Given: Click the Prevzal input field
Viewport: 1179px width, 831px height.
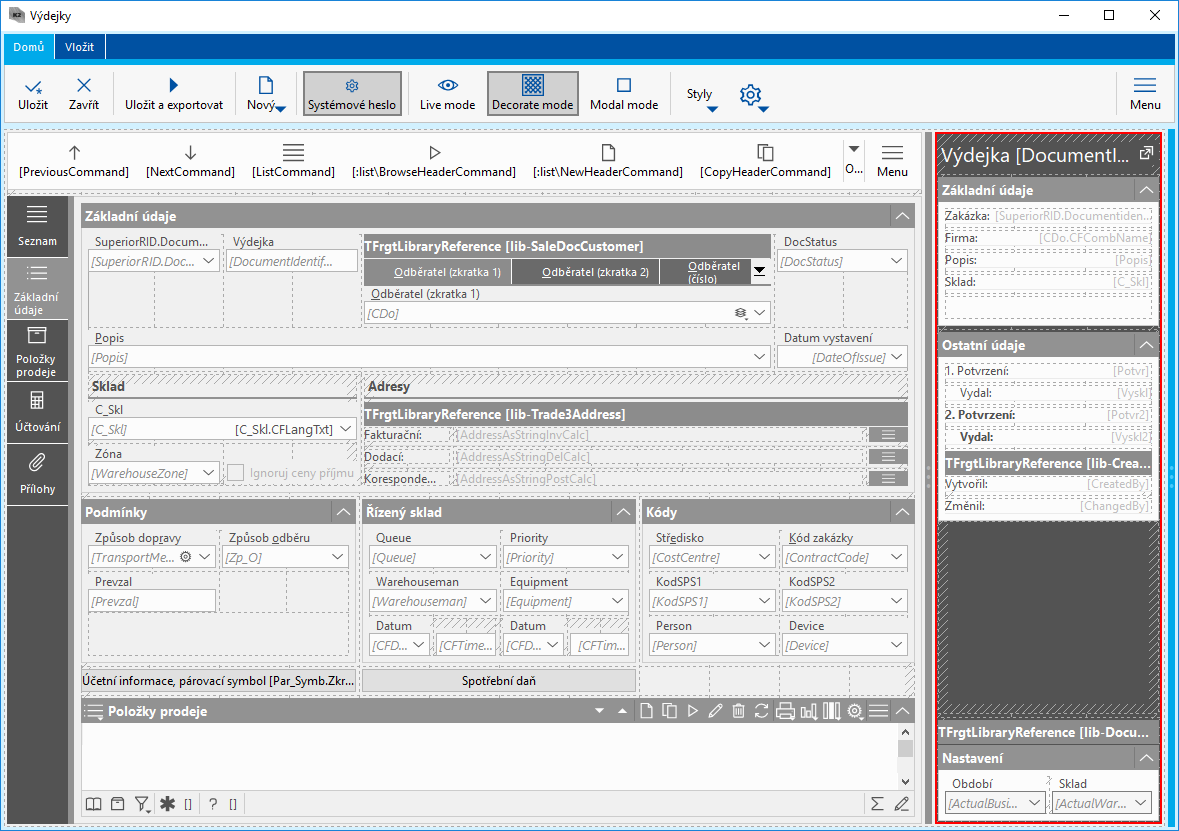Looking at the screenshot, I should click(x=152, y=601).
